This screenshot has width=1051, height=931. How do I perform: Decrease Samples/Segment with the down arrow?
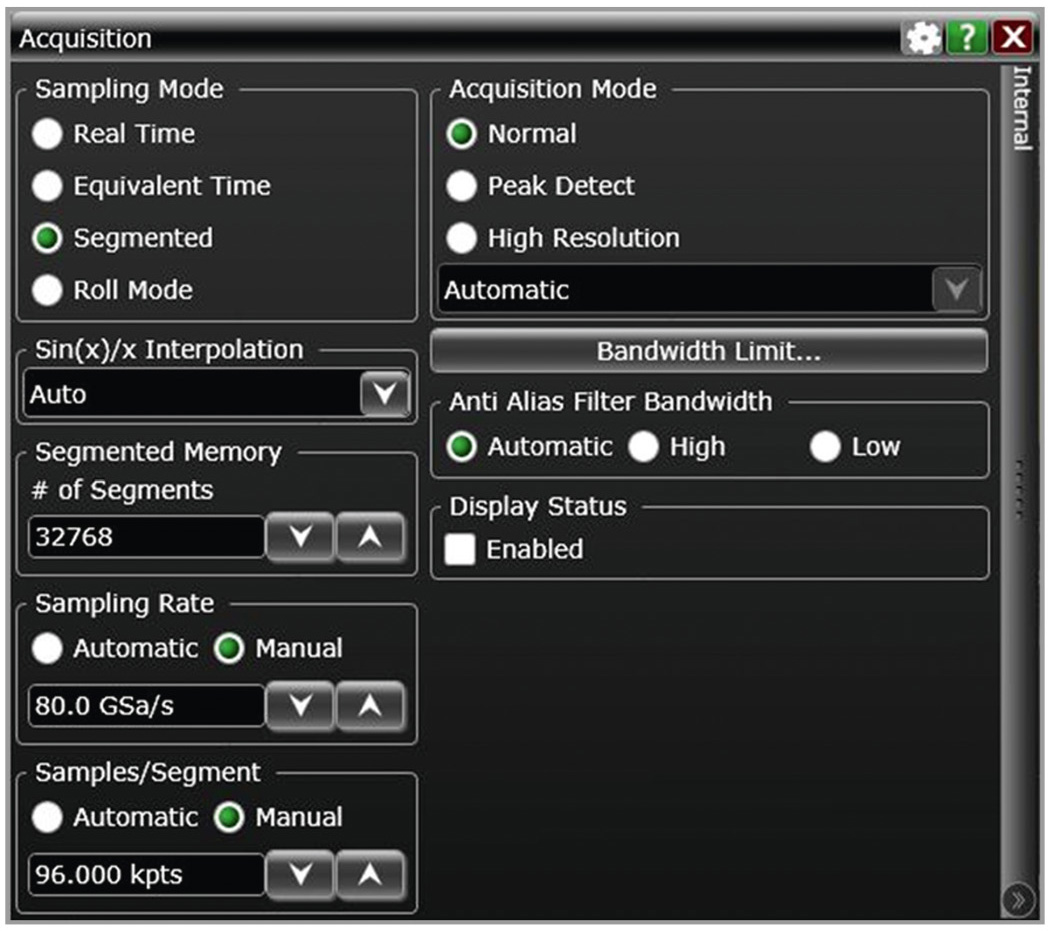[299, 876]
